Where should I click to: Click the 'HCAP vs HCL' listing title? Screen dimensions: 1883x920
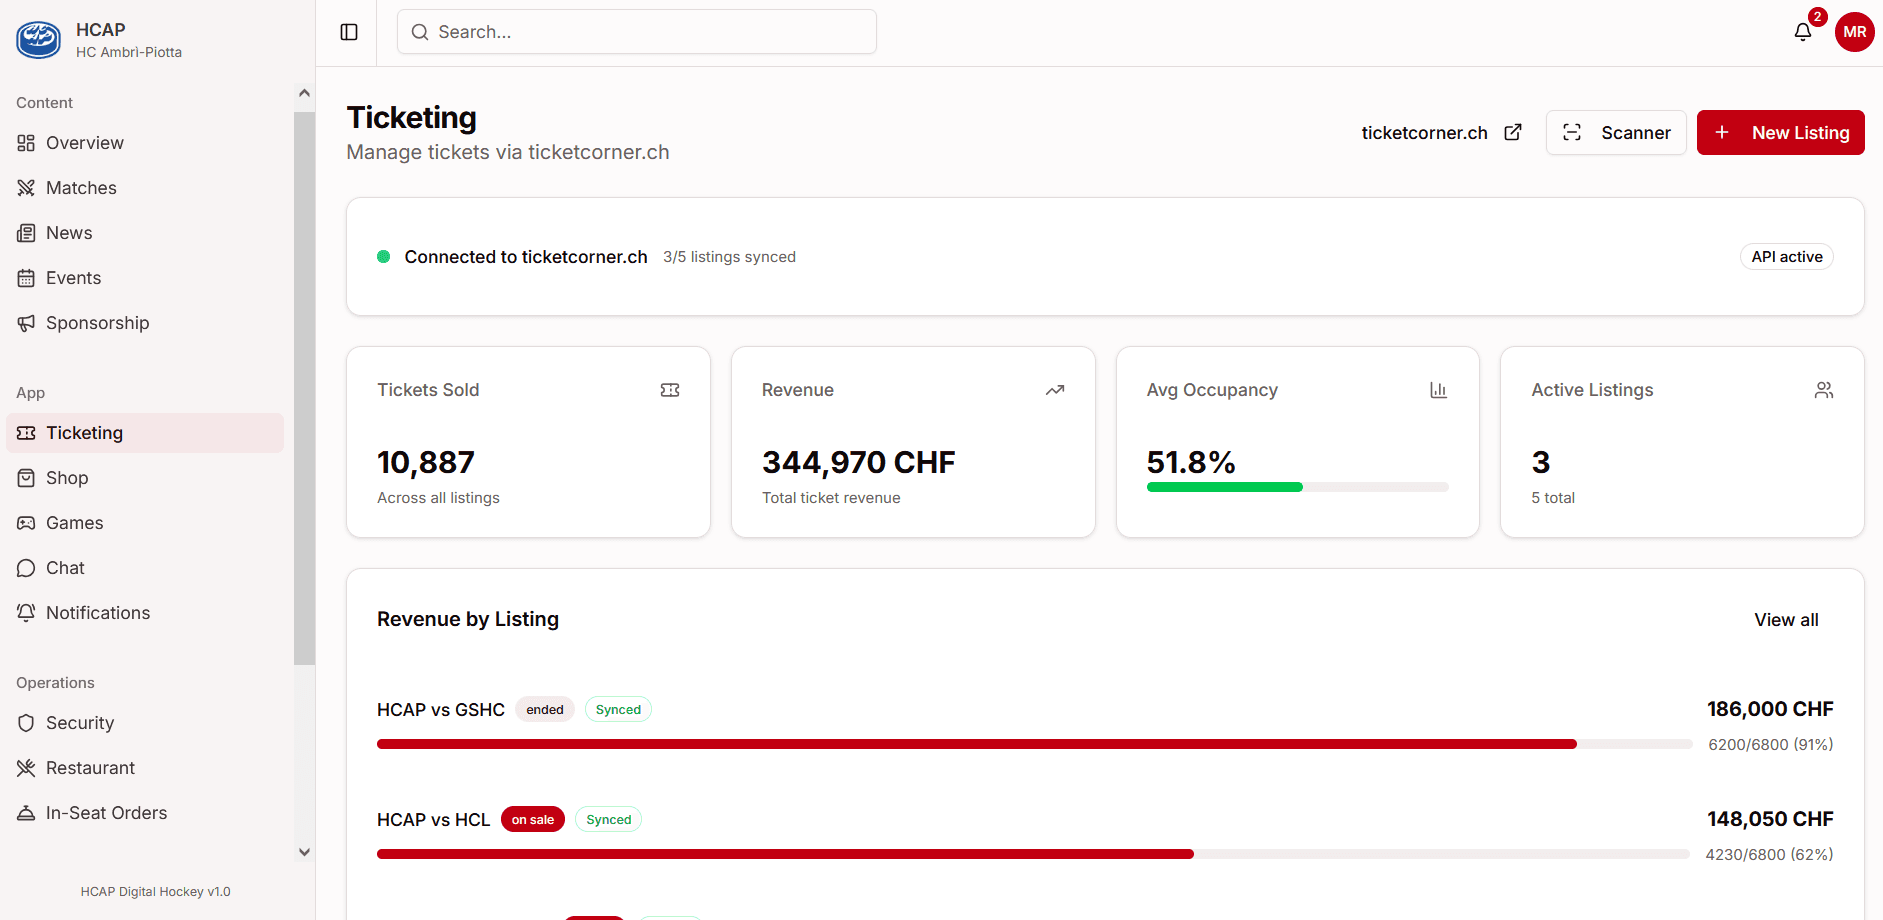coord(434,820)
